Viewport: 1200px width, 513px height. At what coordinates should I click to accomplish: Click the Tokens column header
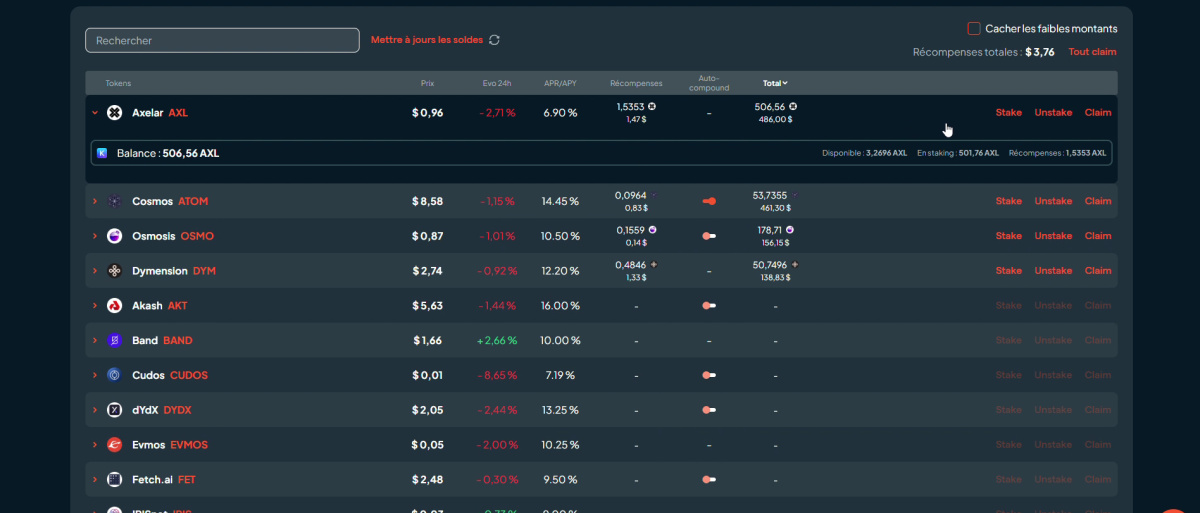(x=118, y=83)
